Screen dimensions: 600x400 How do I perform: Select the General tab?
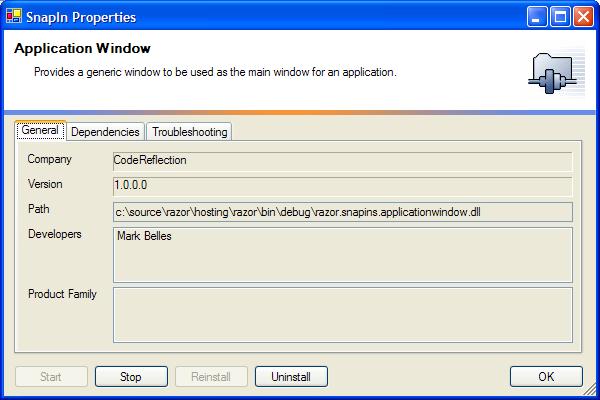point(41,130)
